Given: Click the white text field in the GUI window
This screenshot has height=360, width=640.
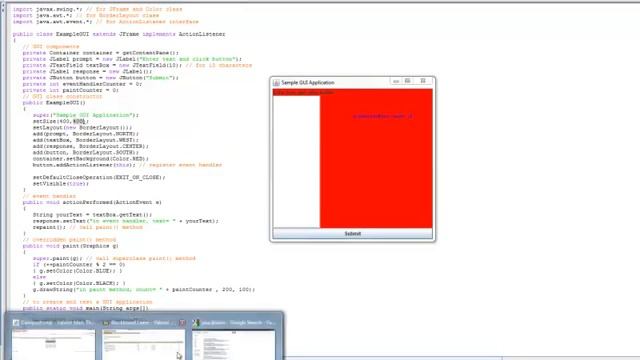Looking at the screenshot, I should (x=296, y=162).
